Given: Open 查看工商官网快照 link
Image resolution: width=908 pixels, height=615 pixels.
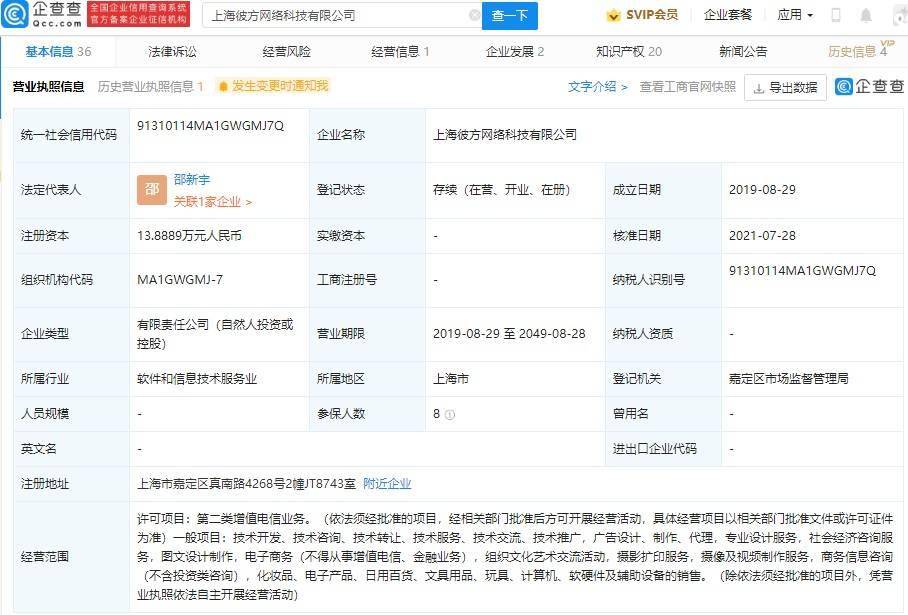Looking at the screenshot, I should (x=687, y=87).
